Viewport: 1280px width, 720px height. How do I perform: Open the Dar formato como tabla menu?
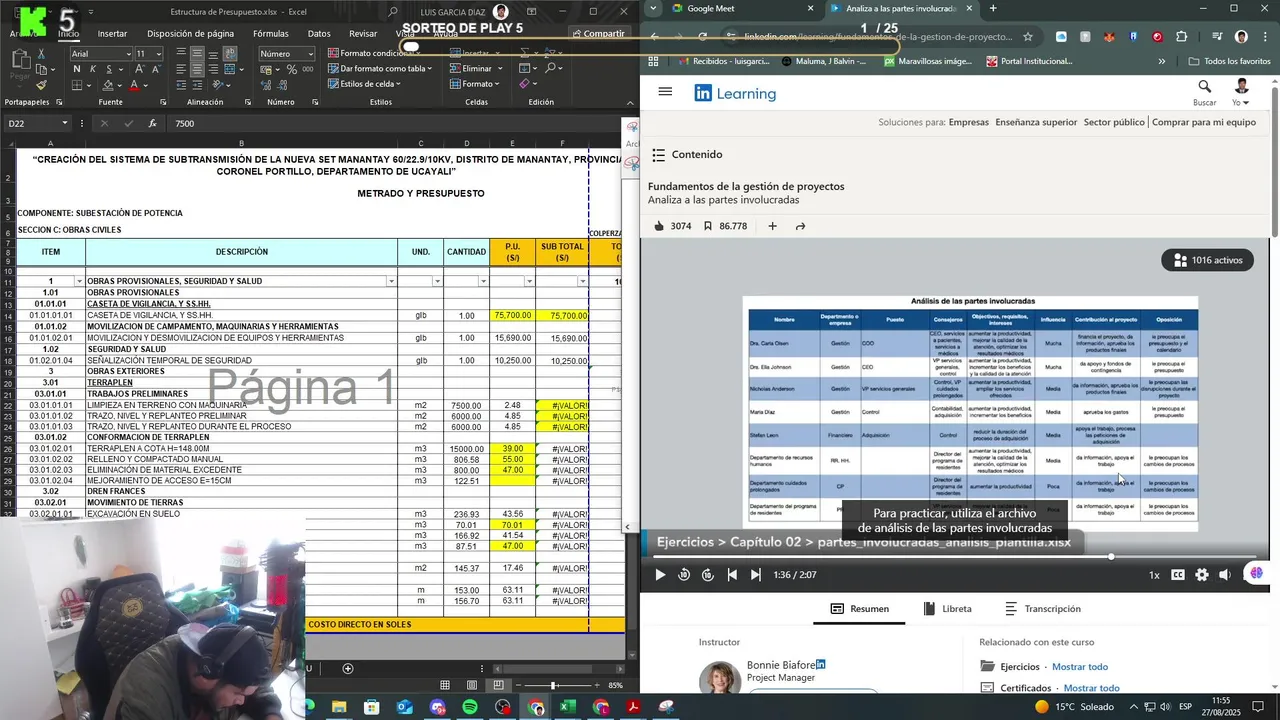(379, 69)
